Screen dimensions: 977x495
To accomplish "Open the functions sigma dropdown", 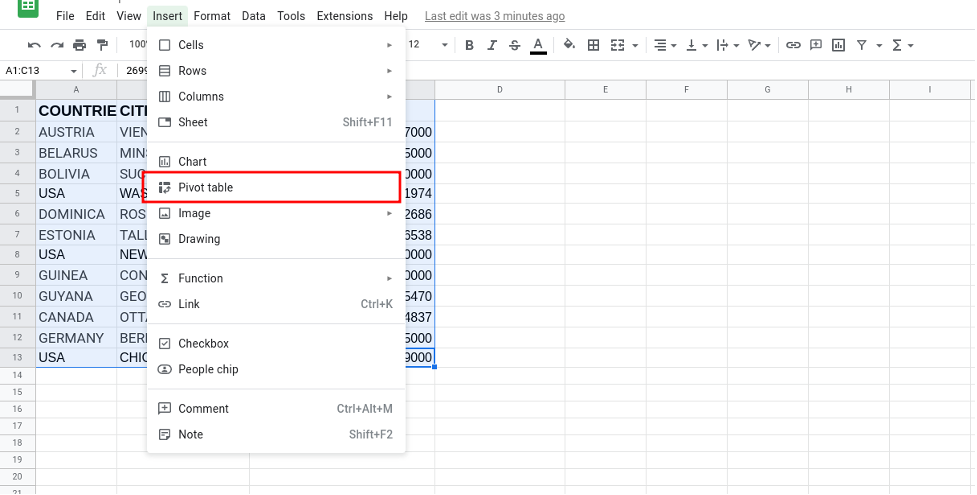I will point(902,45).
